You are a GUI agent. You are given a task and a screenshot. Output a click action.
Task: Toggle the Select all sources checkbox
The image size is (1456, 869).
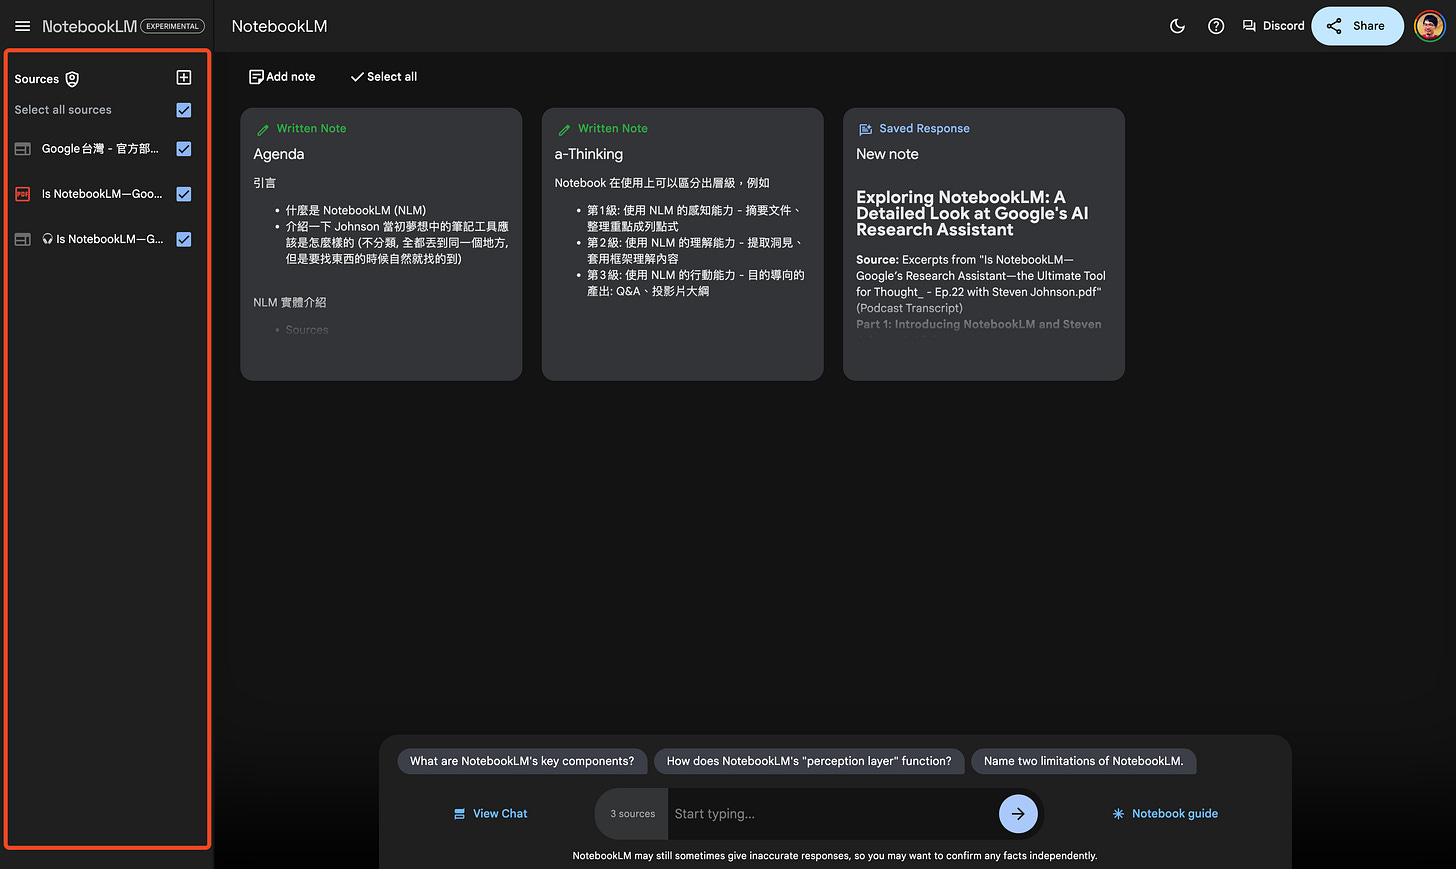click(x=184, y=110)
